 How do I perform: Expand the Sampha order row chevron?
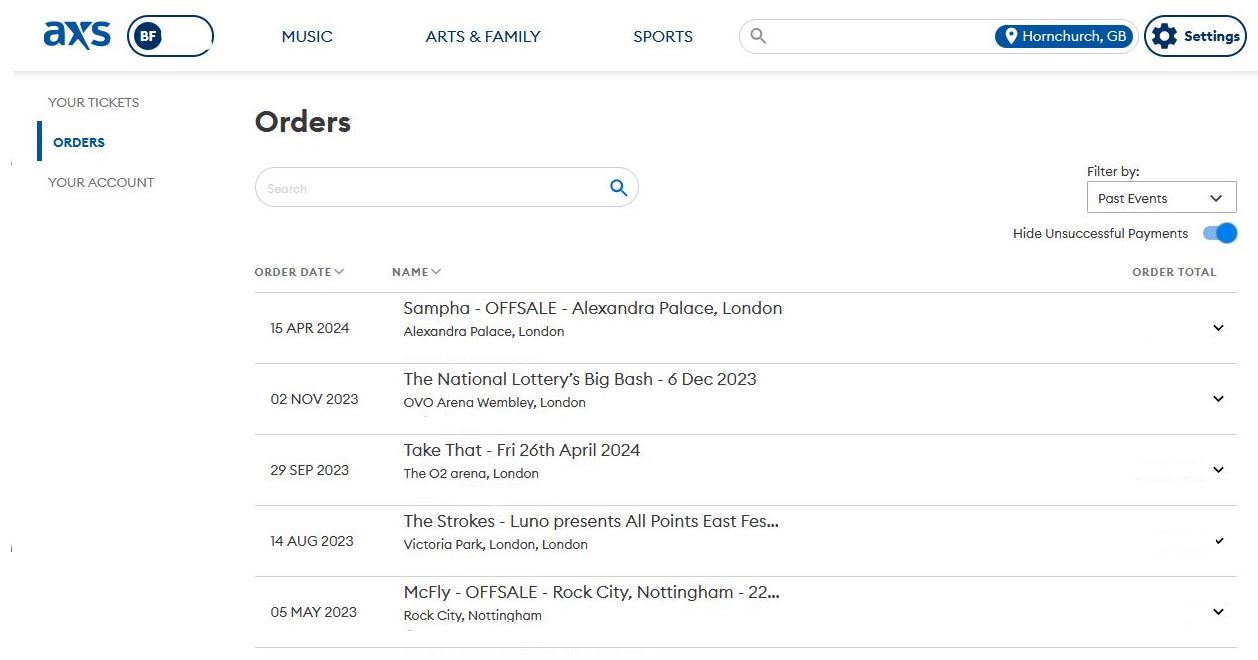click(1218, 328)
